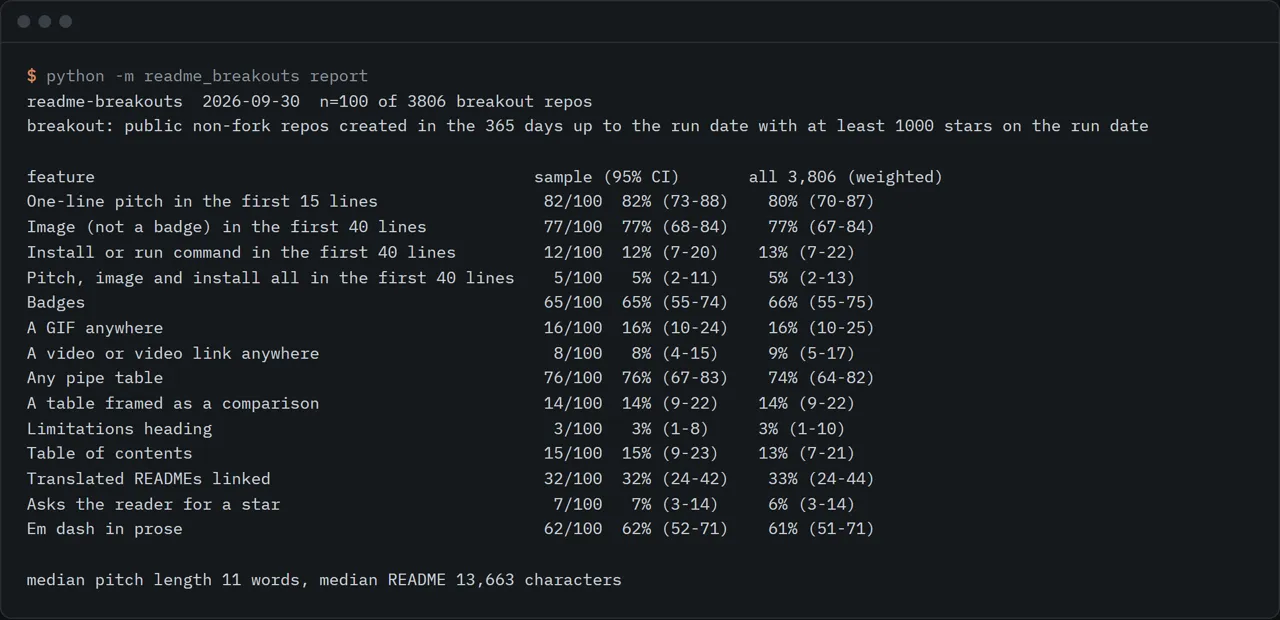Click weighted value '33% (24-44)'

click(821, 479)
